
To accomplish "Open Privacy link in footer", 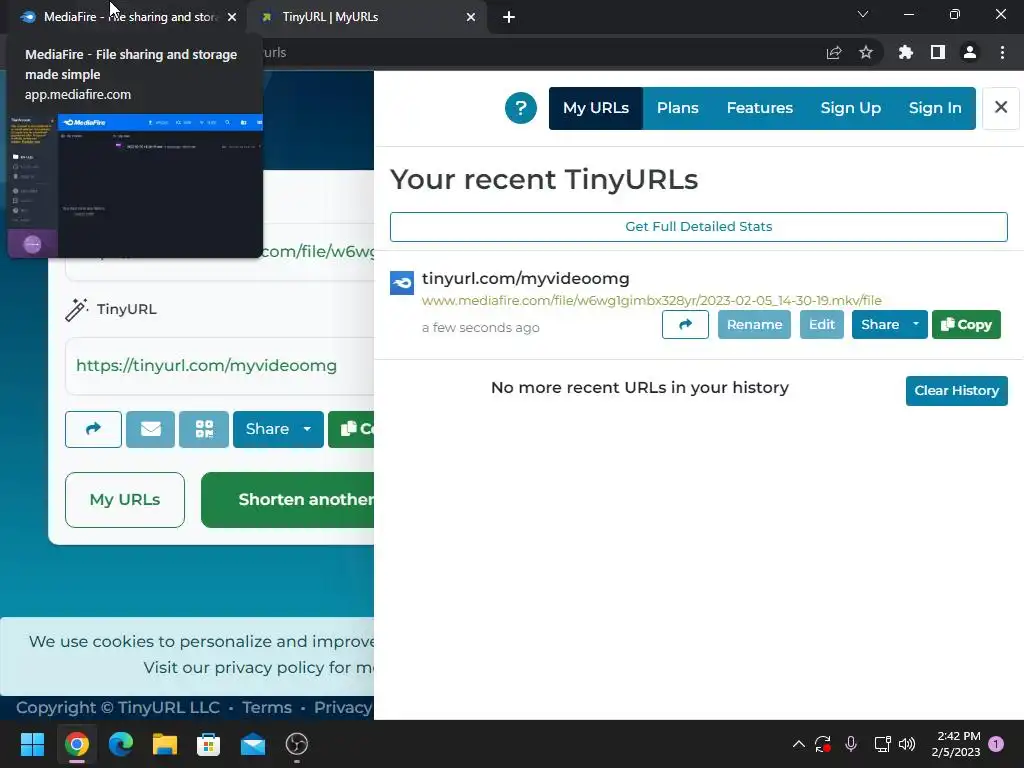I will pos(343,707).
